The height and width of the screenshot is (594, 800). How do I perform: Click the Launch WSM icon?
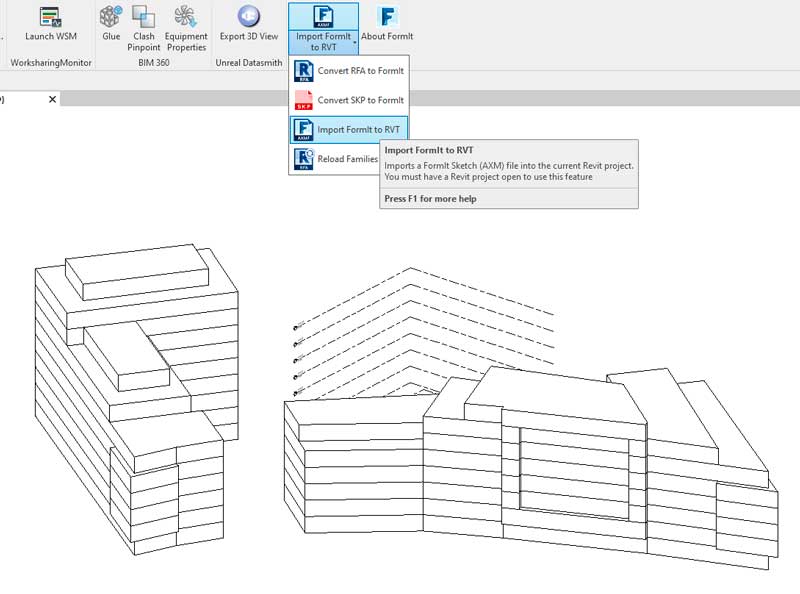tap(49, 17)
